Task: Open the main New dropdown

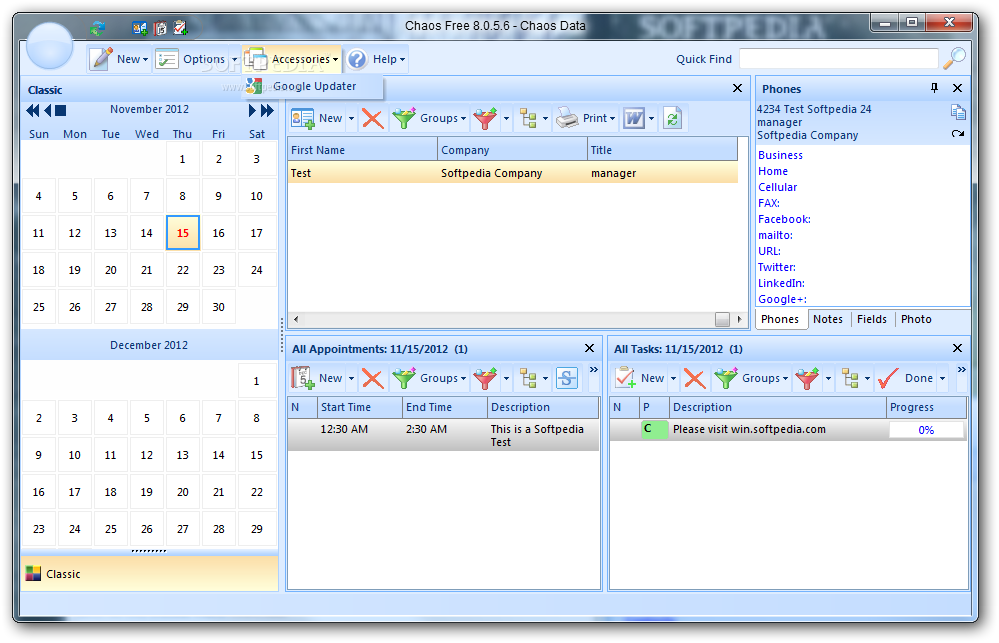Action: pyautogui.click(x=120, y=59)
